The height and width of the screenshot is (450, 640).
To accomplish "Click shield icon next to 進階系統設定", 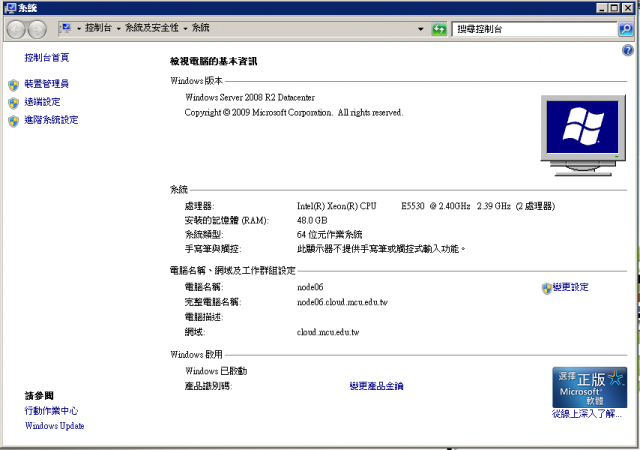I will [x=13, y=121].
